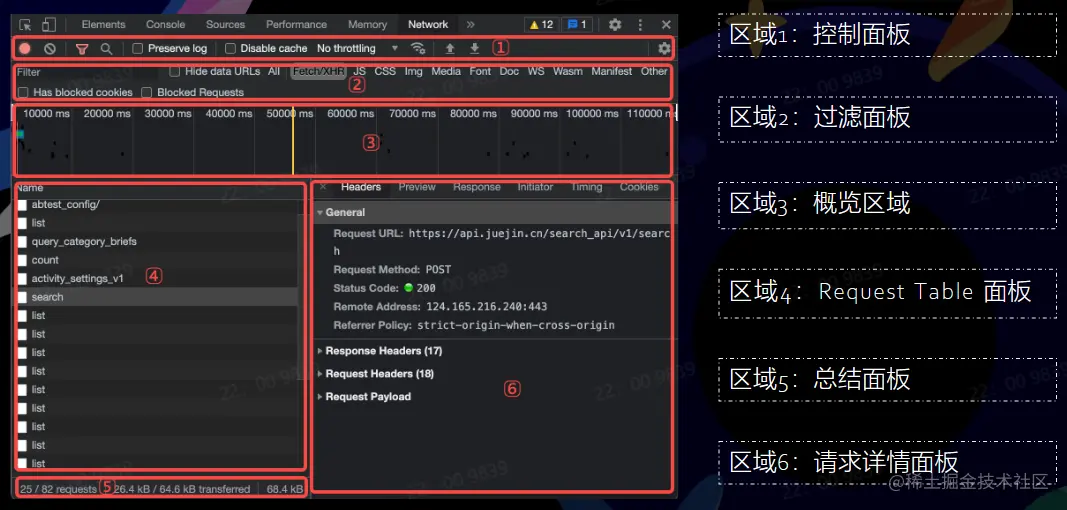Filter requests by JS
This screenshot has height=510, width=1067.
click(x=359, y=71)
